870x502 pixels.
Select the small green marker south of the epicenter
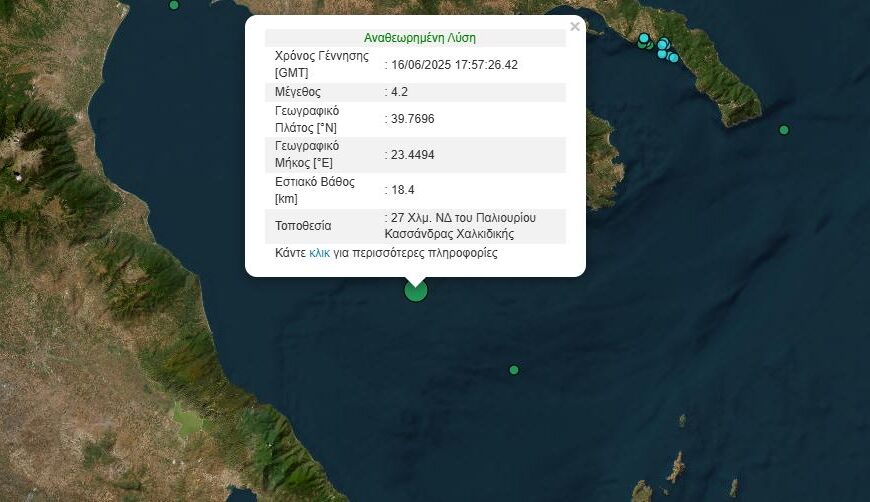[514, 370]
